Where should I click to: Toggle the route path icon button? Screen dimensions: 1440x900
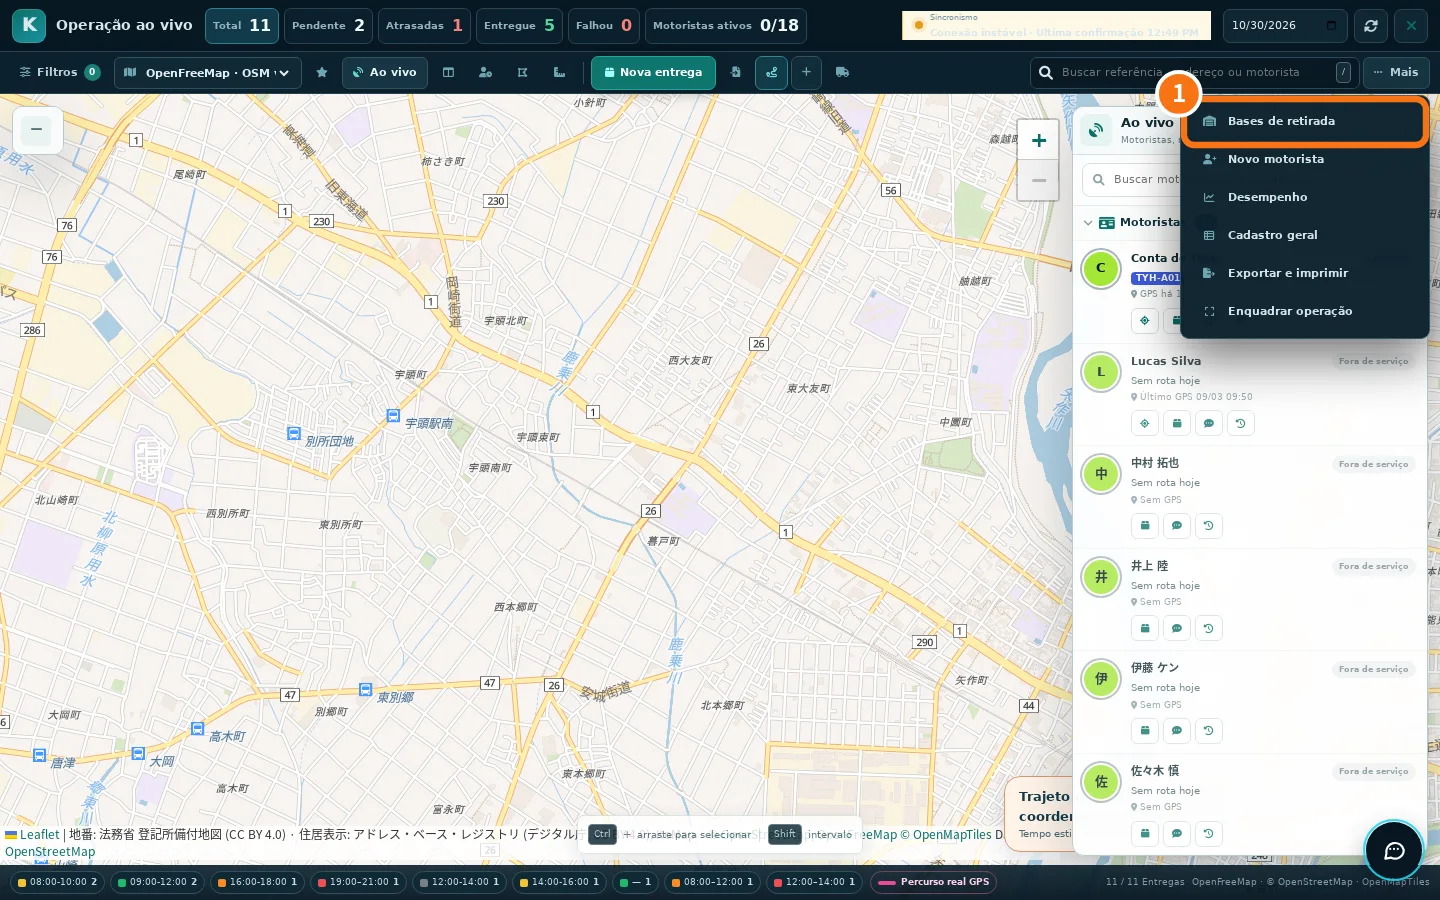pyautogui.click(x=771, y=72)
